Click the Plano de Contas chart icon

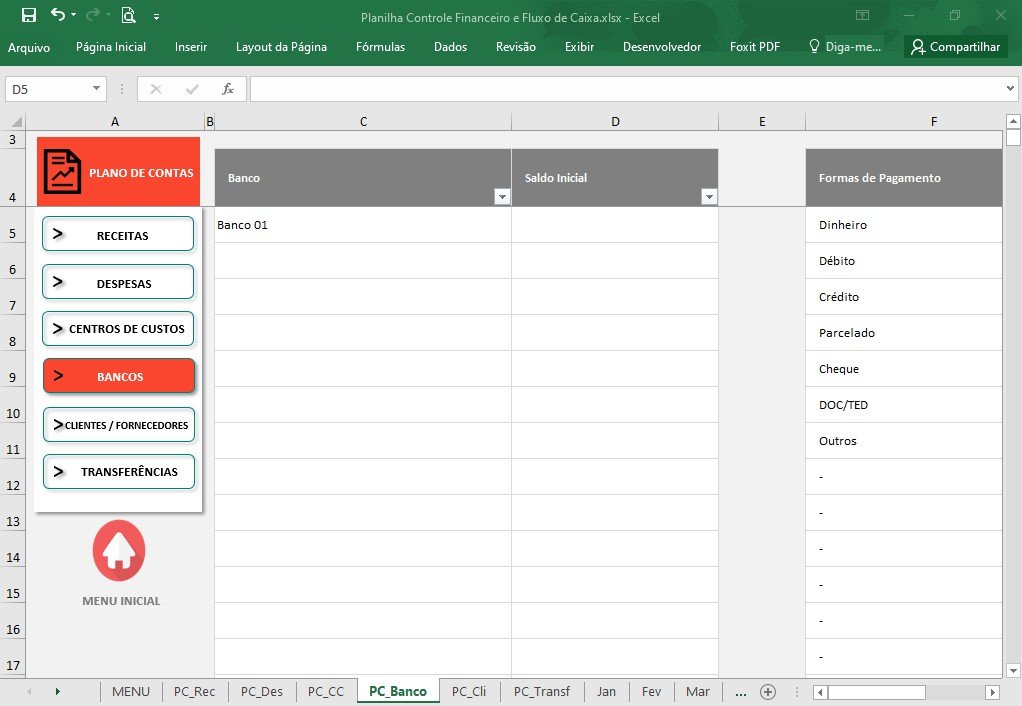[62, 171]
